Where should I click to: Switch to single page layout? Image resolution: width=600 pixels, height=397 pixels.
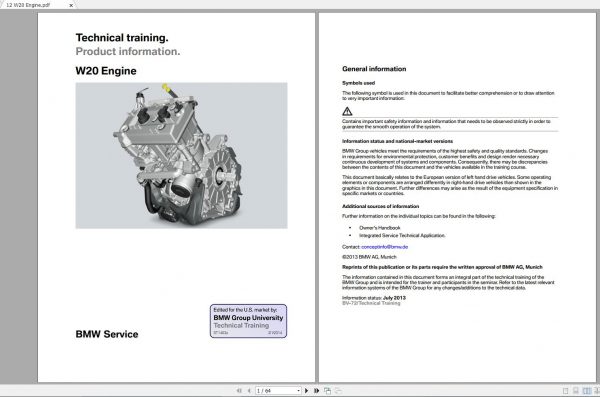(x=566, y=391)
